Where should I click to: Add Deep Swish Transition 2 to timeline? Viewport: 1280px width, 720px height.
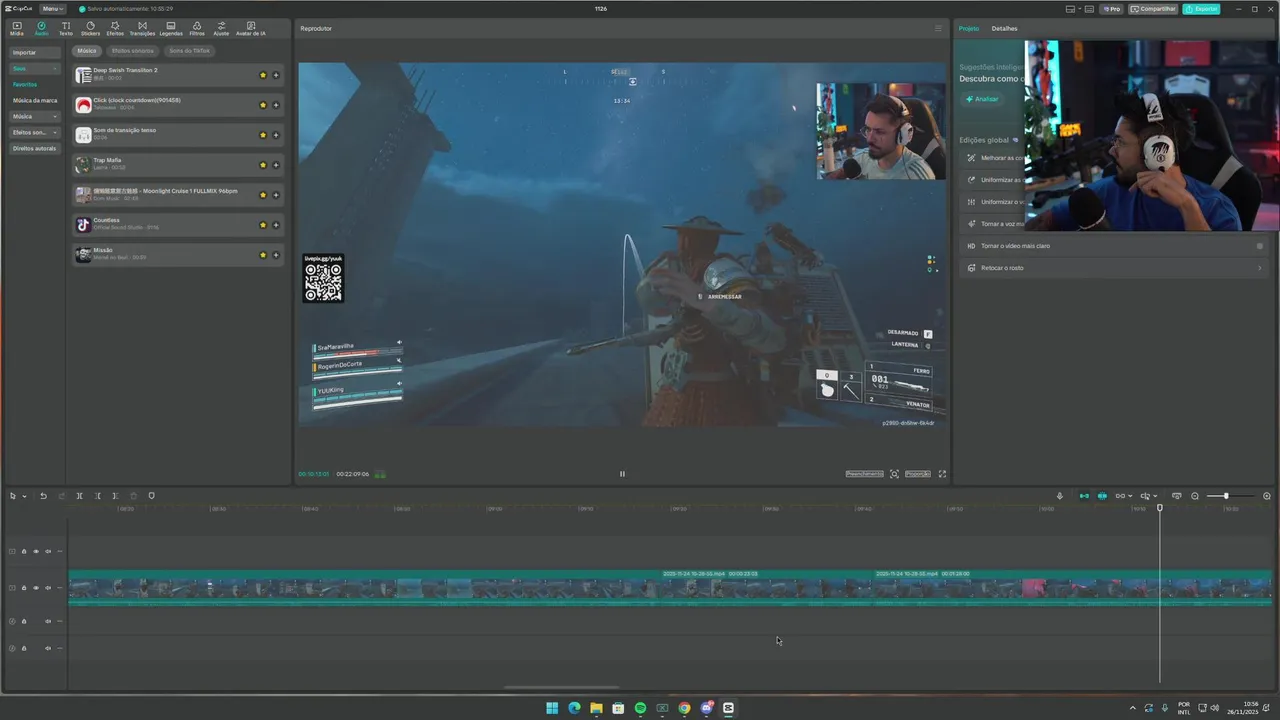(276, 75)
